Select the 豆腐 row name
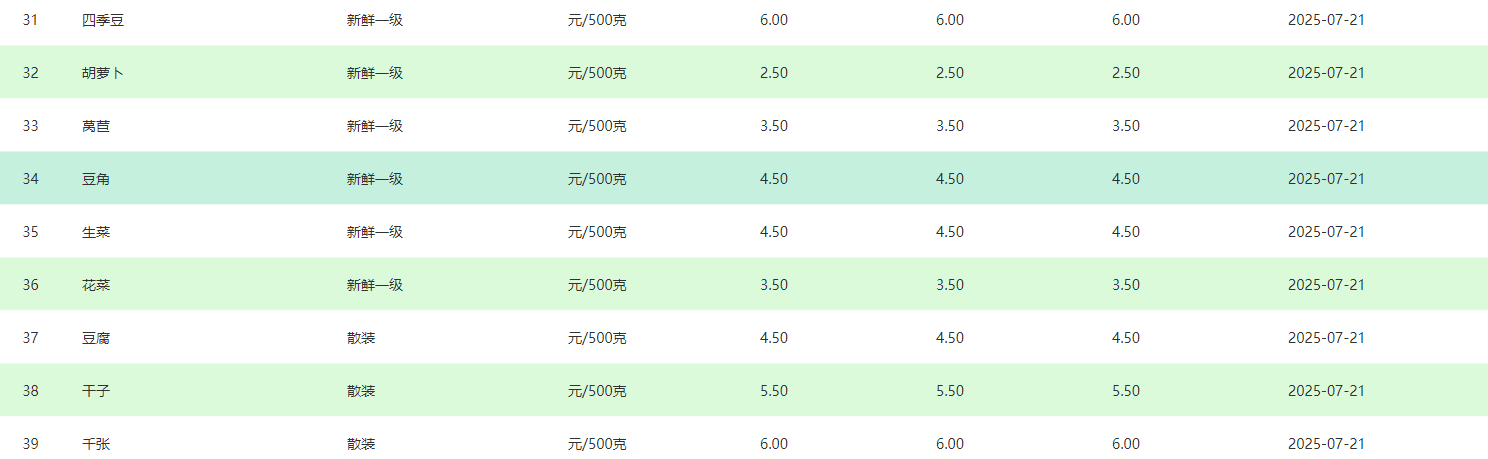The image size is (1488, 459). coord(96,338)
